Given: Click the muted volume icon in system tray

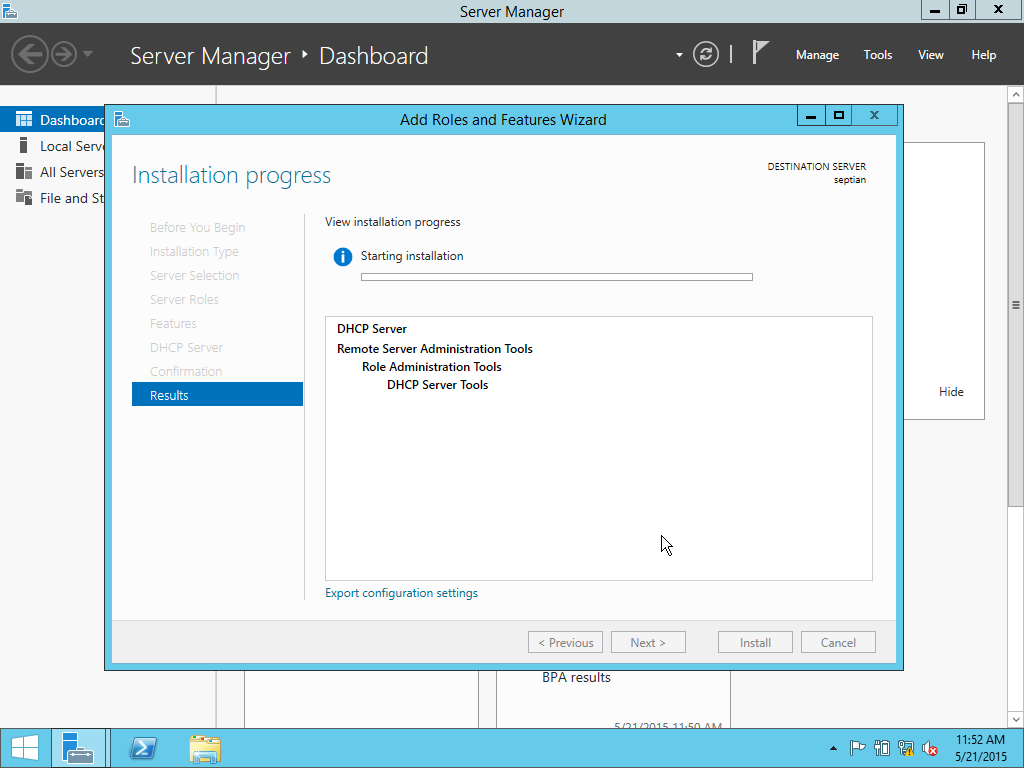Looking at the screenshot, I should pos(929,747).
